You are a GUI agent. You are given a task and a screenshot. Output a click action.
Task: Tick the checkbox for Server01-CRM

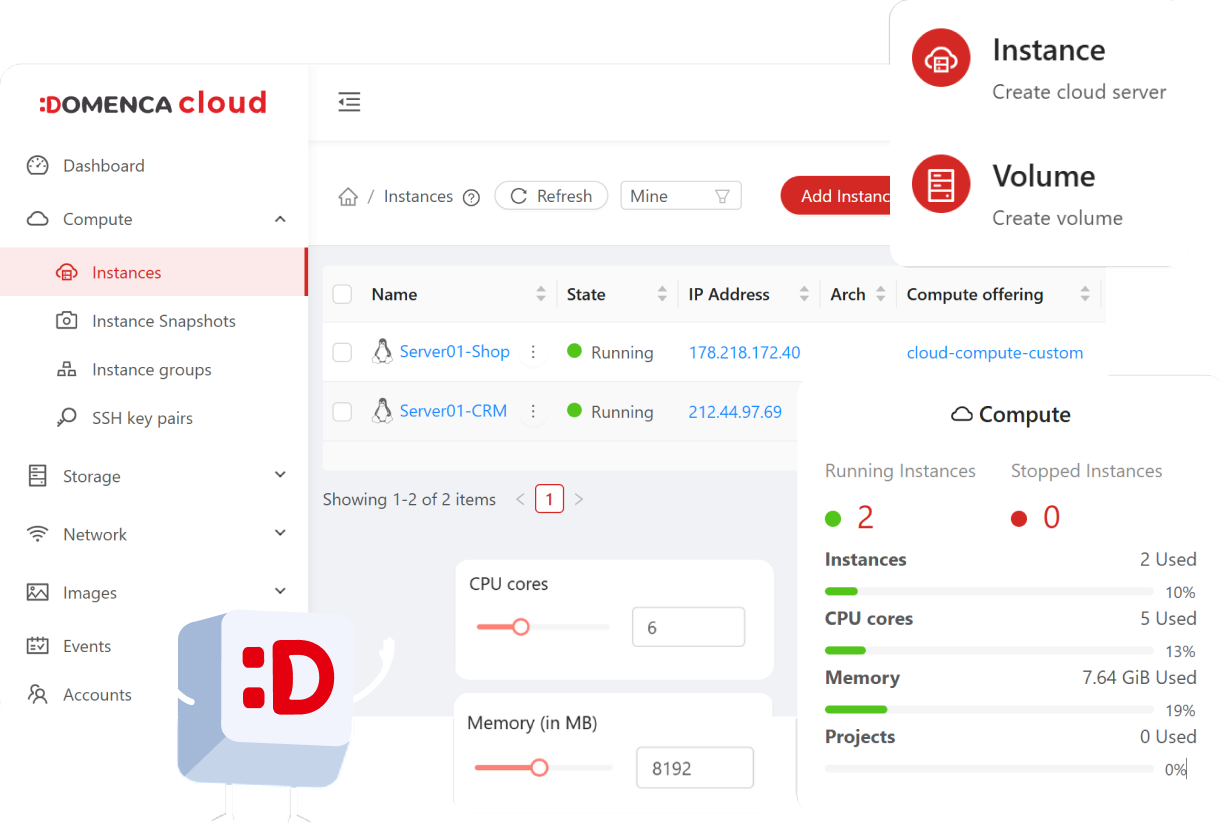tap(342, 411)
